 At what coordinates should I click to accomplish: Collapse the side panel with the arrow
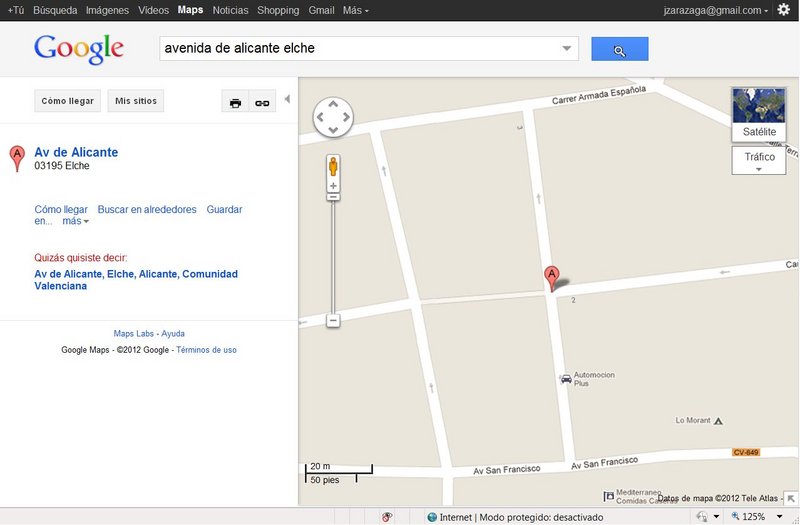pyautogui.click(x=287, y=99)
